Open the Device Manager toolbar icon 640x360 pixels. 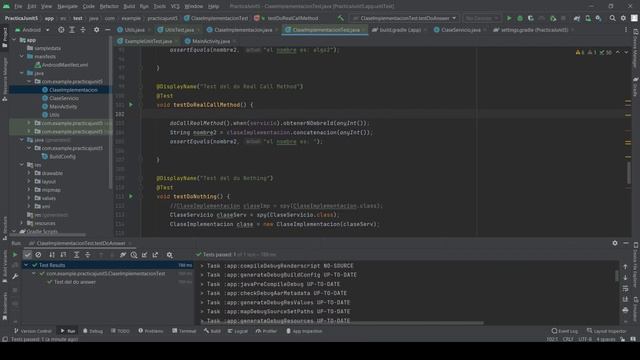pos(588,18)
